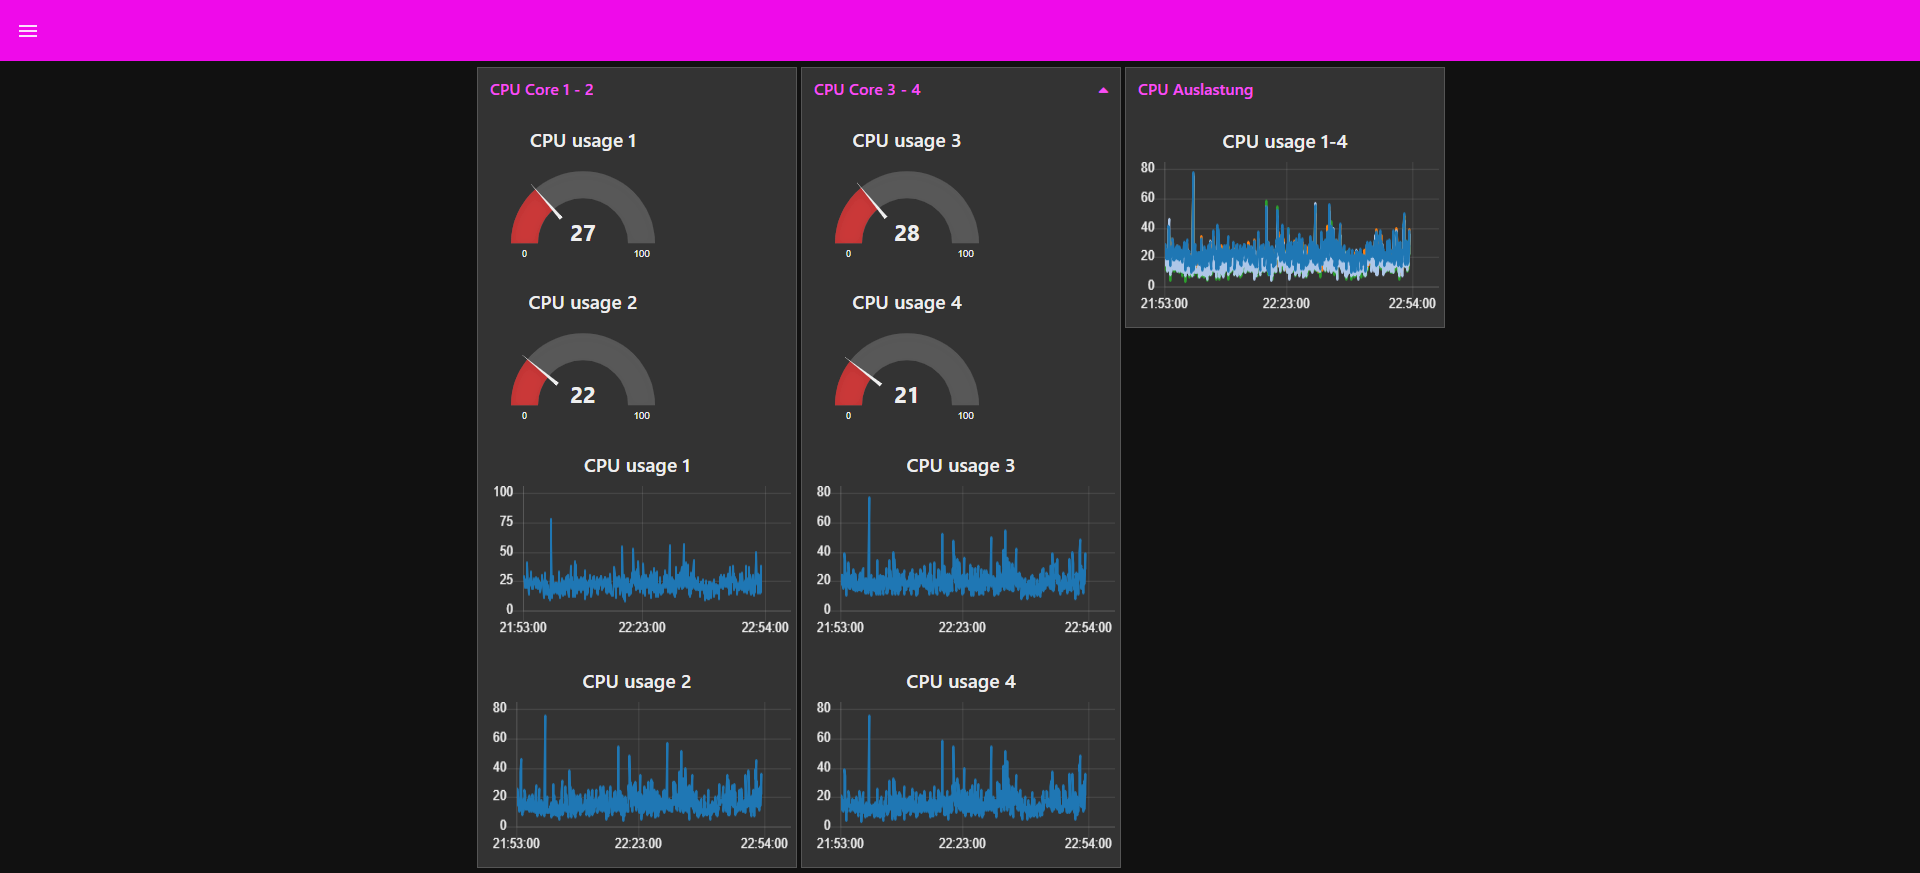Collapse the CPU Core 3 - 4 group

pyautogui.click(x=1103, y=90)
